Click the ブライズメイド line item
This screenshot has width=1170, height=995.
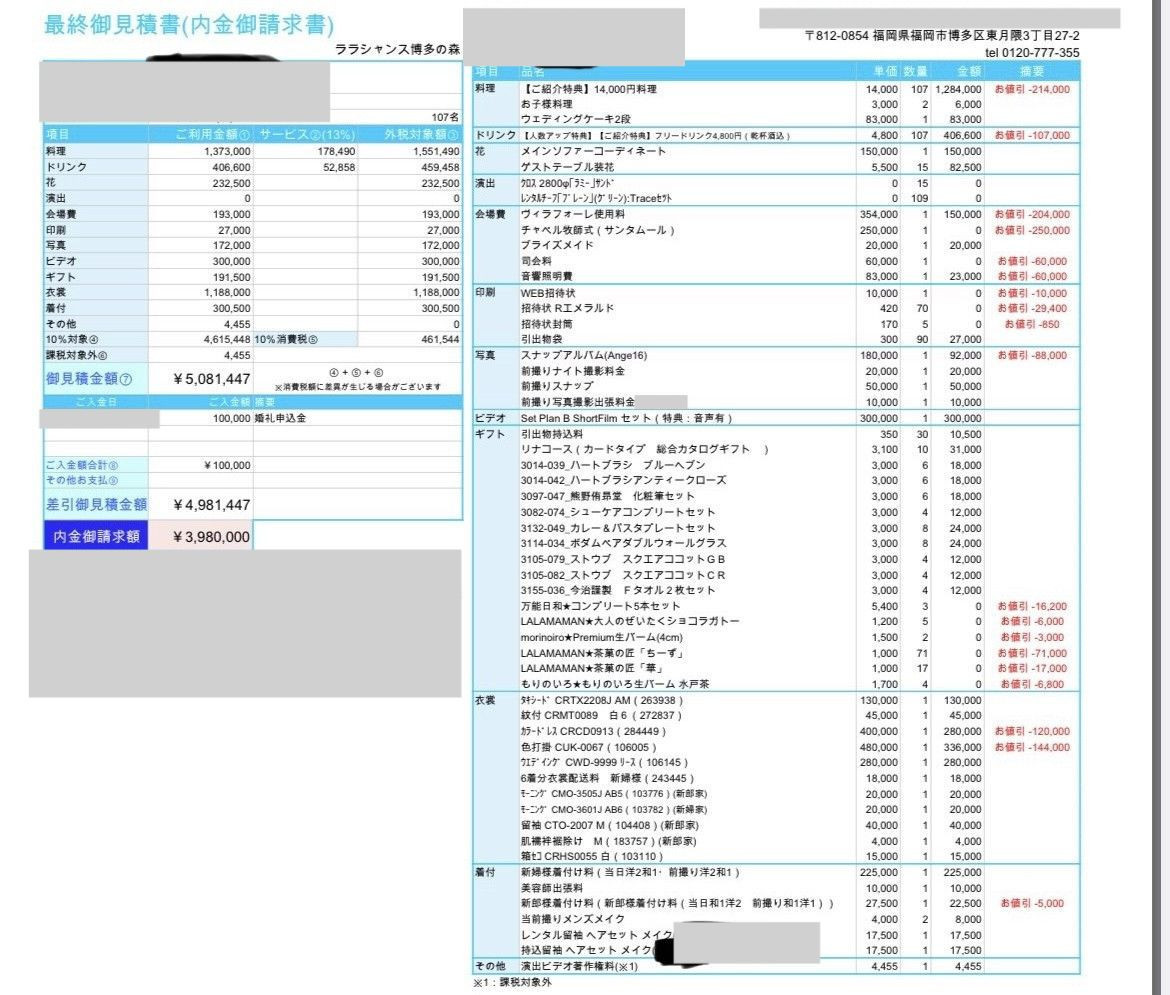pyautogui.click(x=557, y=246)
